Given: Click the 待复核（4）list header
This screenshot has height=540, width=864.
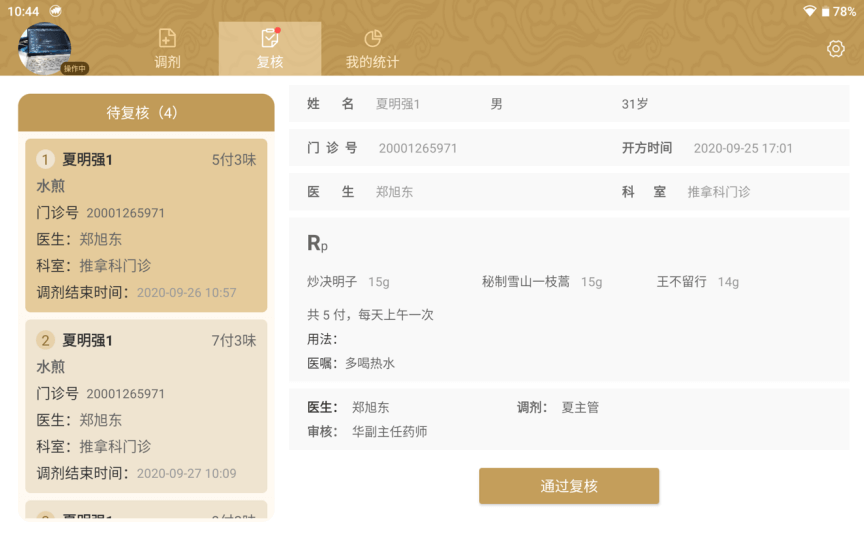Looking at the screenshot, I should point(146,113).
